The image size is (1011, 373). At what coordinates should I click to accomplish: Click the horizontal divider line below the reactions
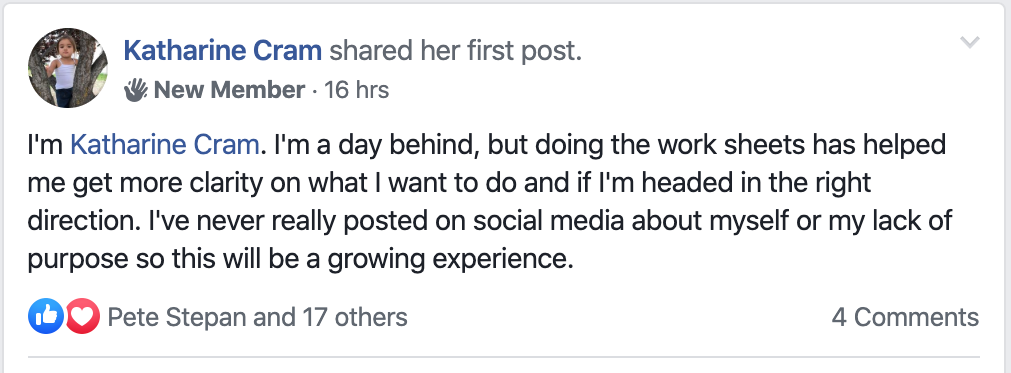pos(504,356)
